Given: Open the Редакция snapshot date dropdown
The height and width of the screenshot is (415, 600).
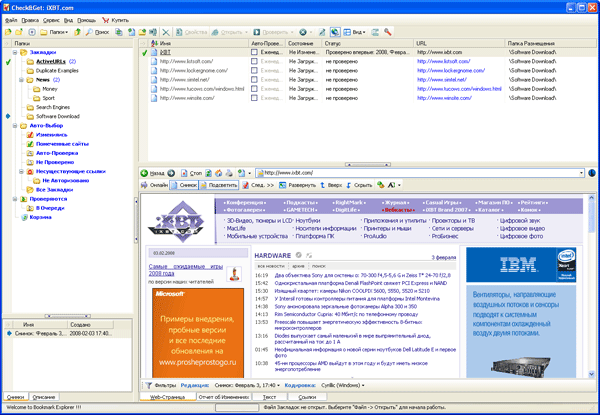Looking at the screenshot, I should pos(247,386).
